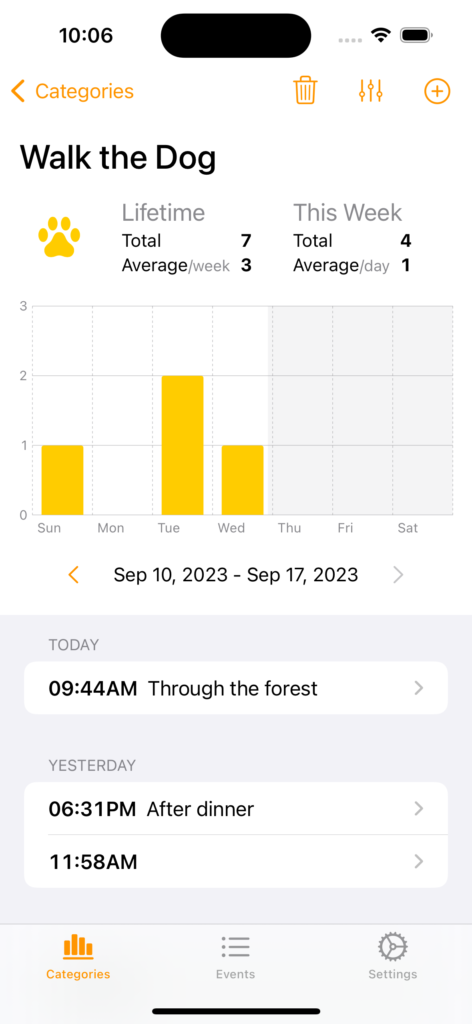Tap the Sunday bar in chart
The width and height of the screenshot is (472, 1024).
(62, 480)
